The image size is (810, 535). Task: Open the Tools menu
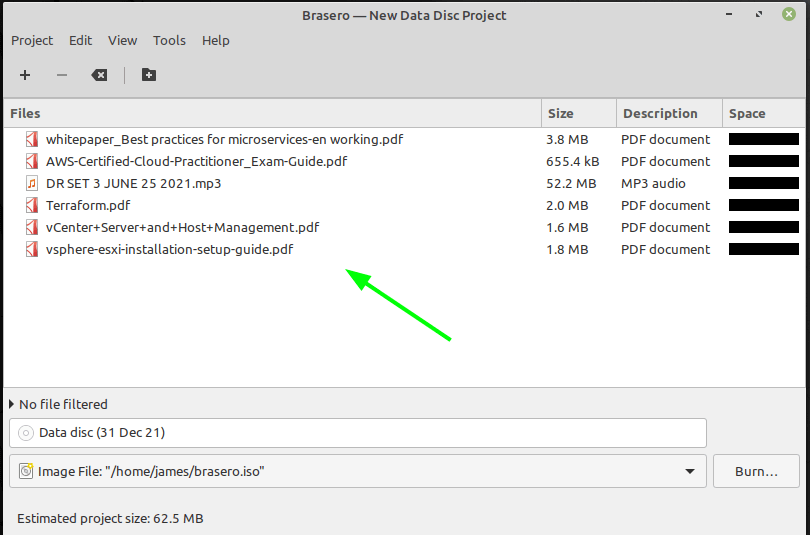pyautogui.click(x=169, y=41)
